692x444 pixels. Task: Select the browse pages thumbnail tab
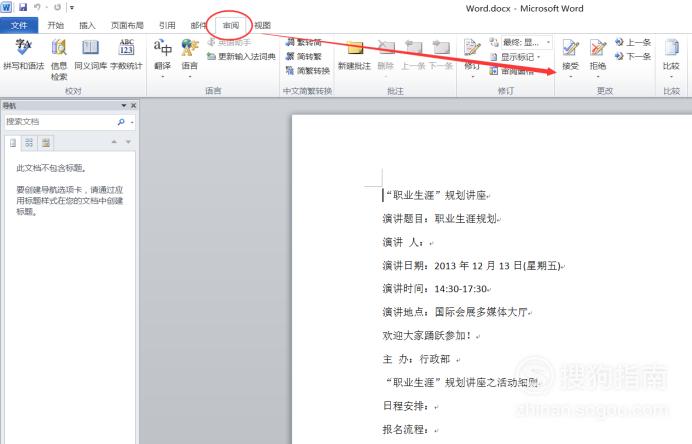(x=29, y=143)
